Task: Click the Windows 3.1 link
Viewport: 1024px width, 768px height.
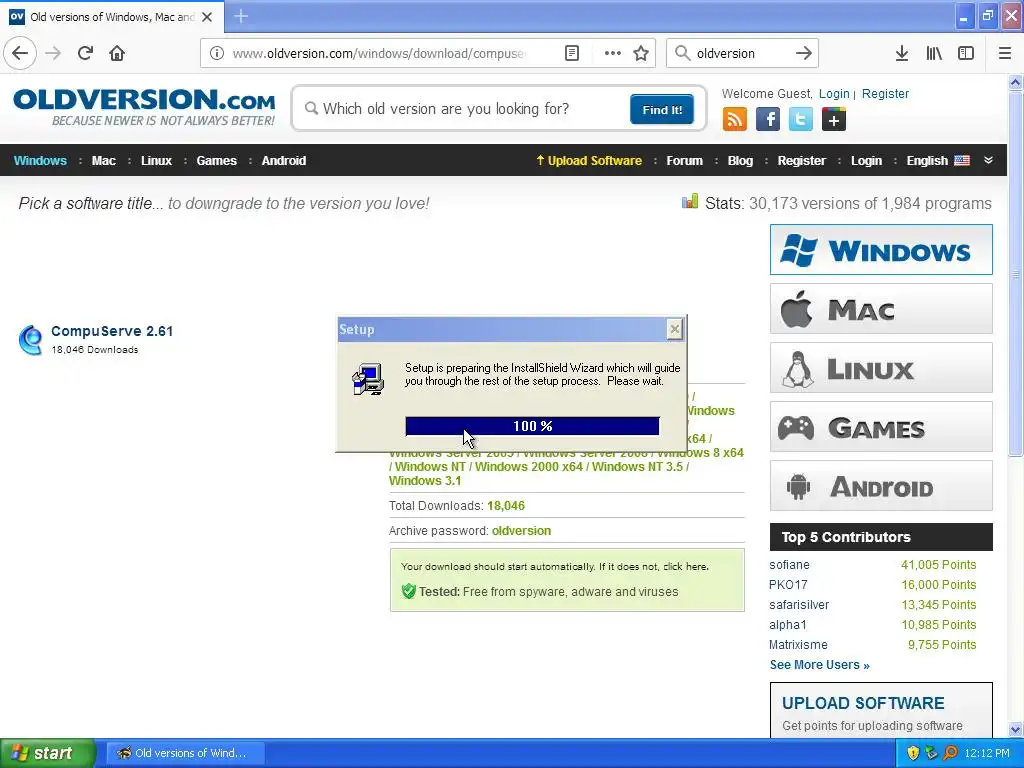Action: 424,481
